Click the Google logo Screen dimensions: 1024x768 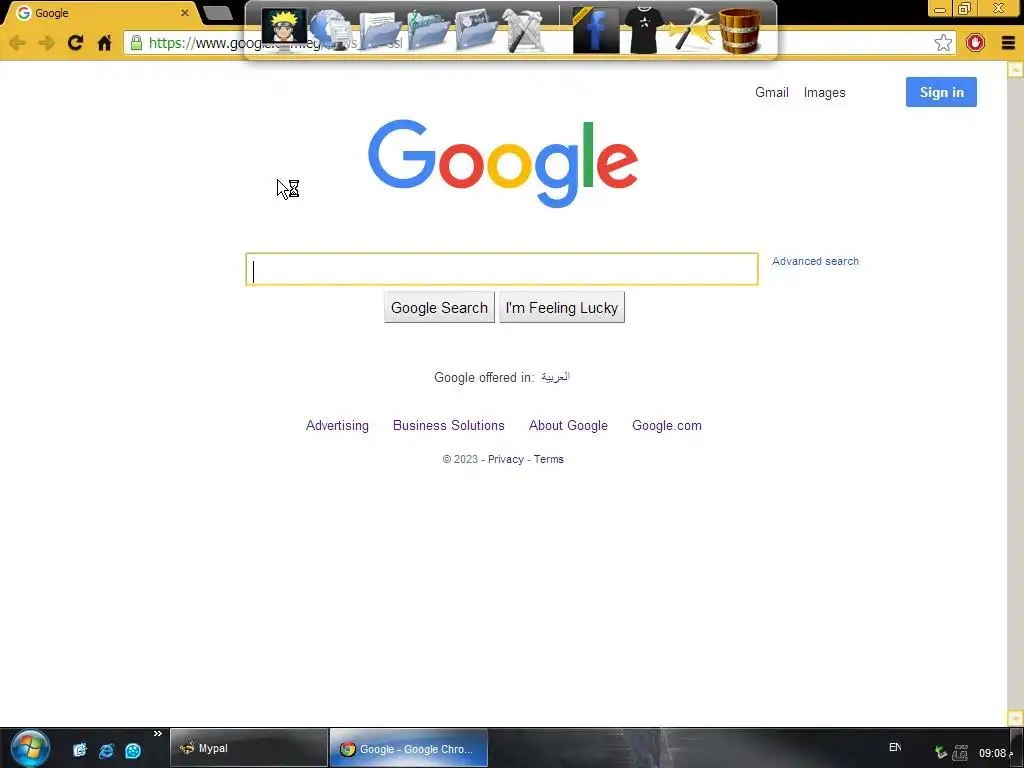click(502, 163)
